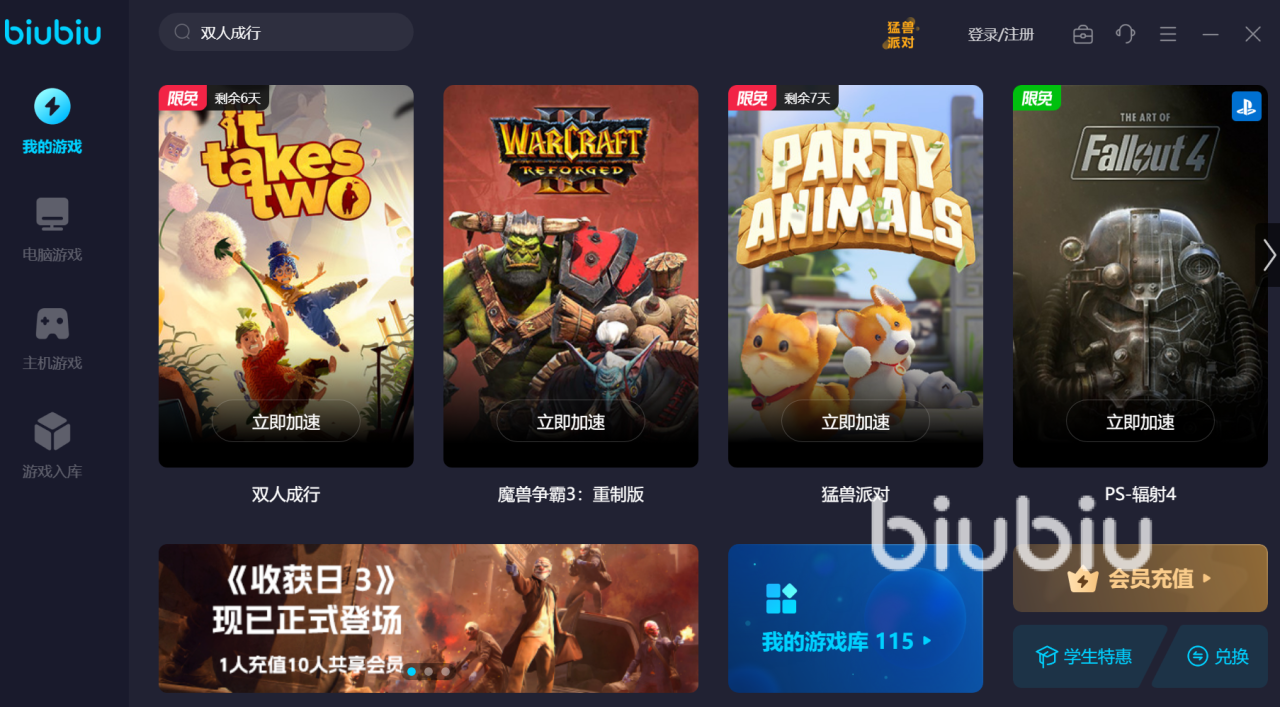Click 登录/注册 link

[1001, 35]
